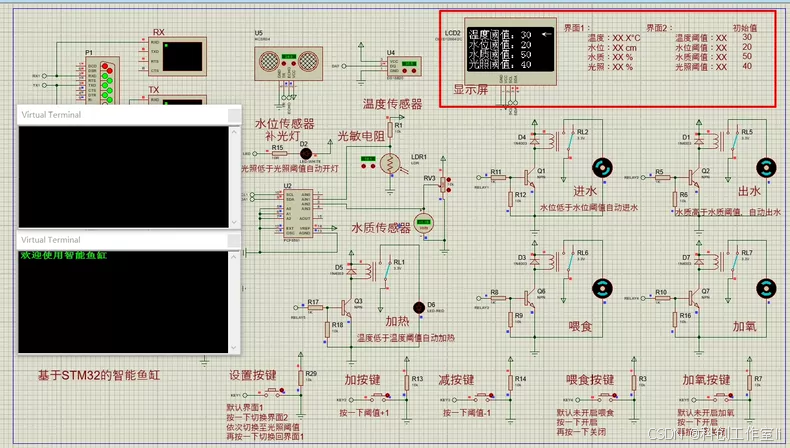Click the RL1 heating relay switch
This screenshot has height=448, width=790.
[x=387, y=272]
